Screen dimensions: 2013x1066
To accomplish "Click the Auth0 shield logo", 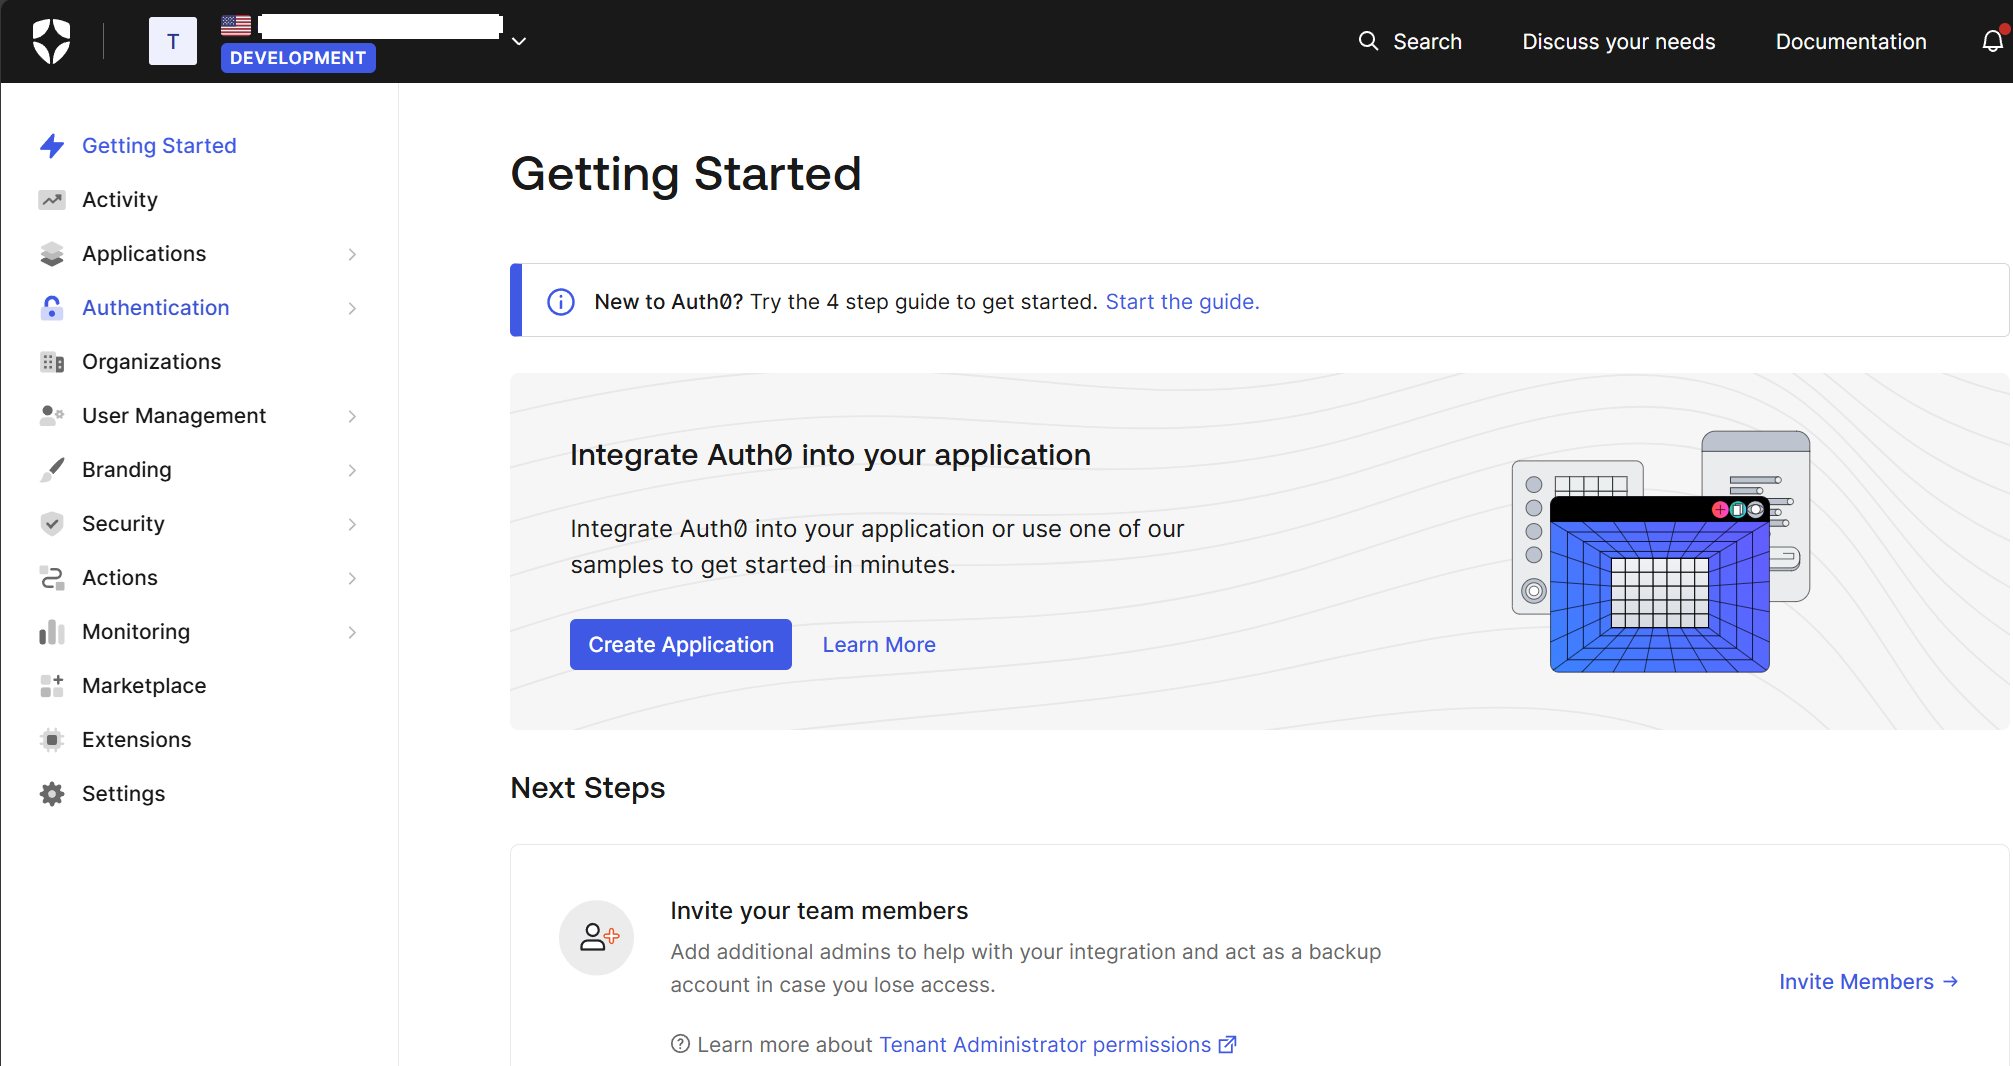I will click(51, 41).
